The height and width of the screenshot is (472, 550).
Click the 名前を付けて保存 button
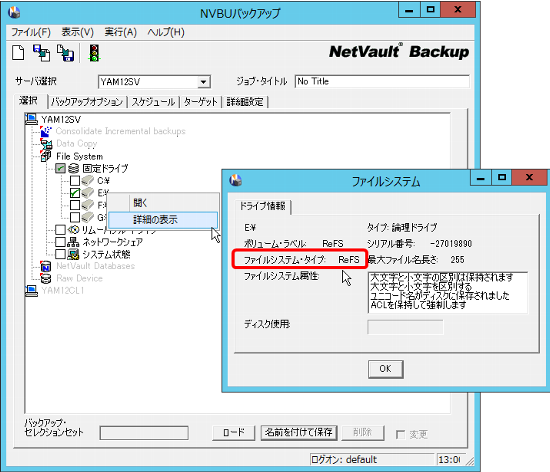click(x=299, y=432)
